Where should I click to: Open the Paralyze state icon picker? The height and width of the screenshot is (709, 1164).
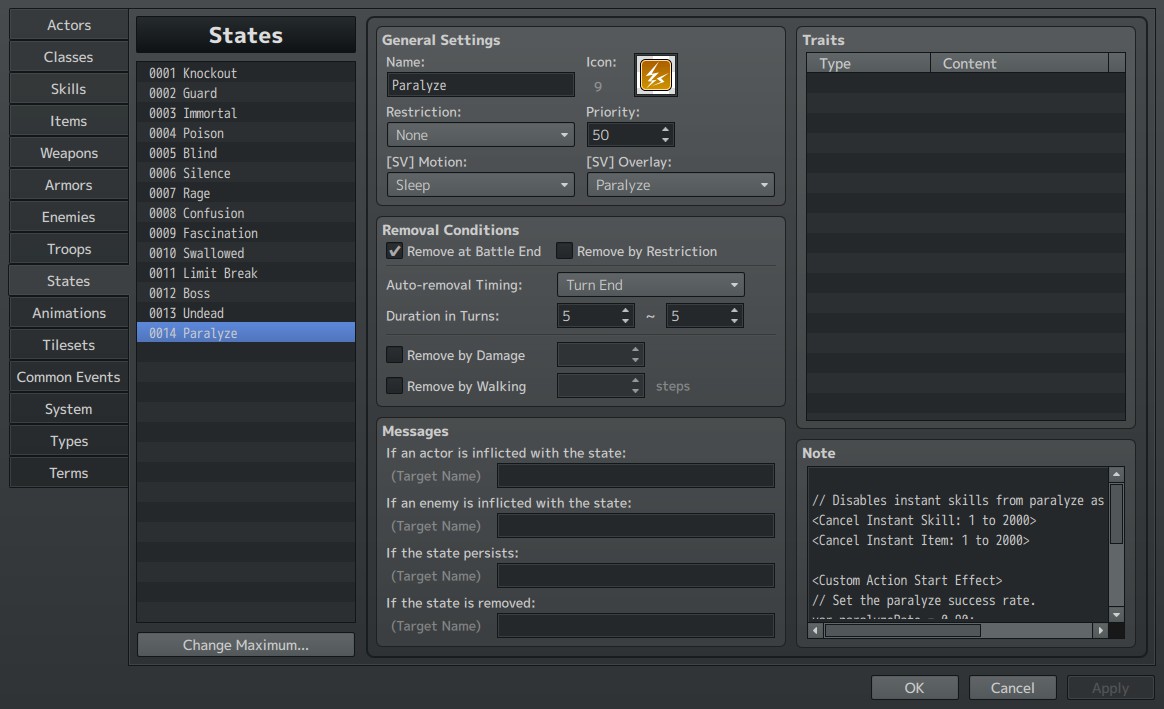pyautogui.click(x=655, y=75)
